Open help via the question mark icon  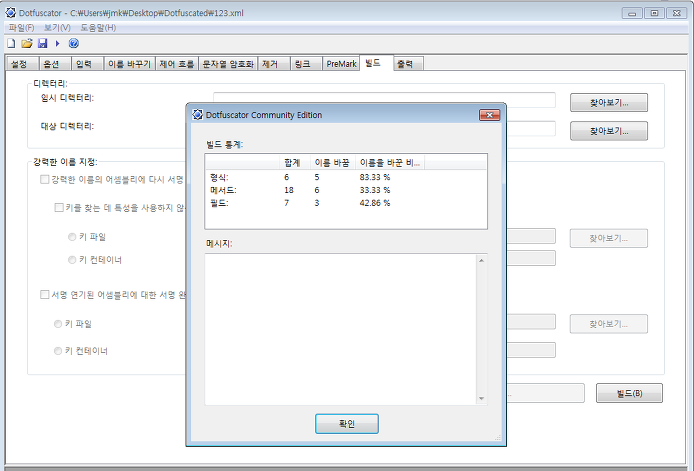point(73,43)
